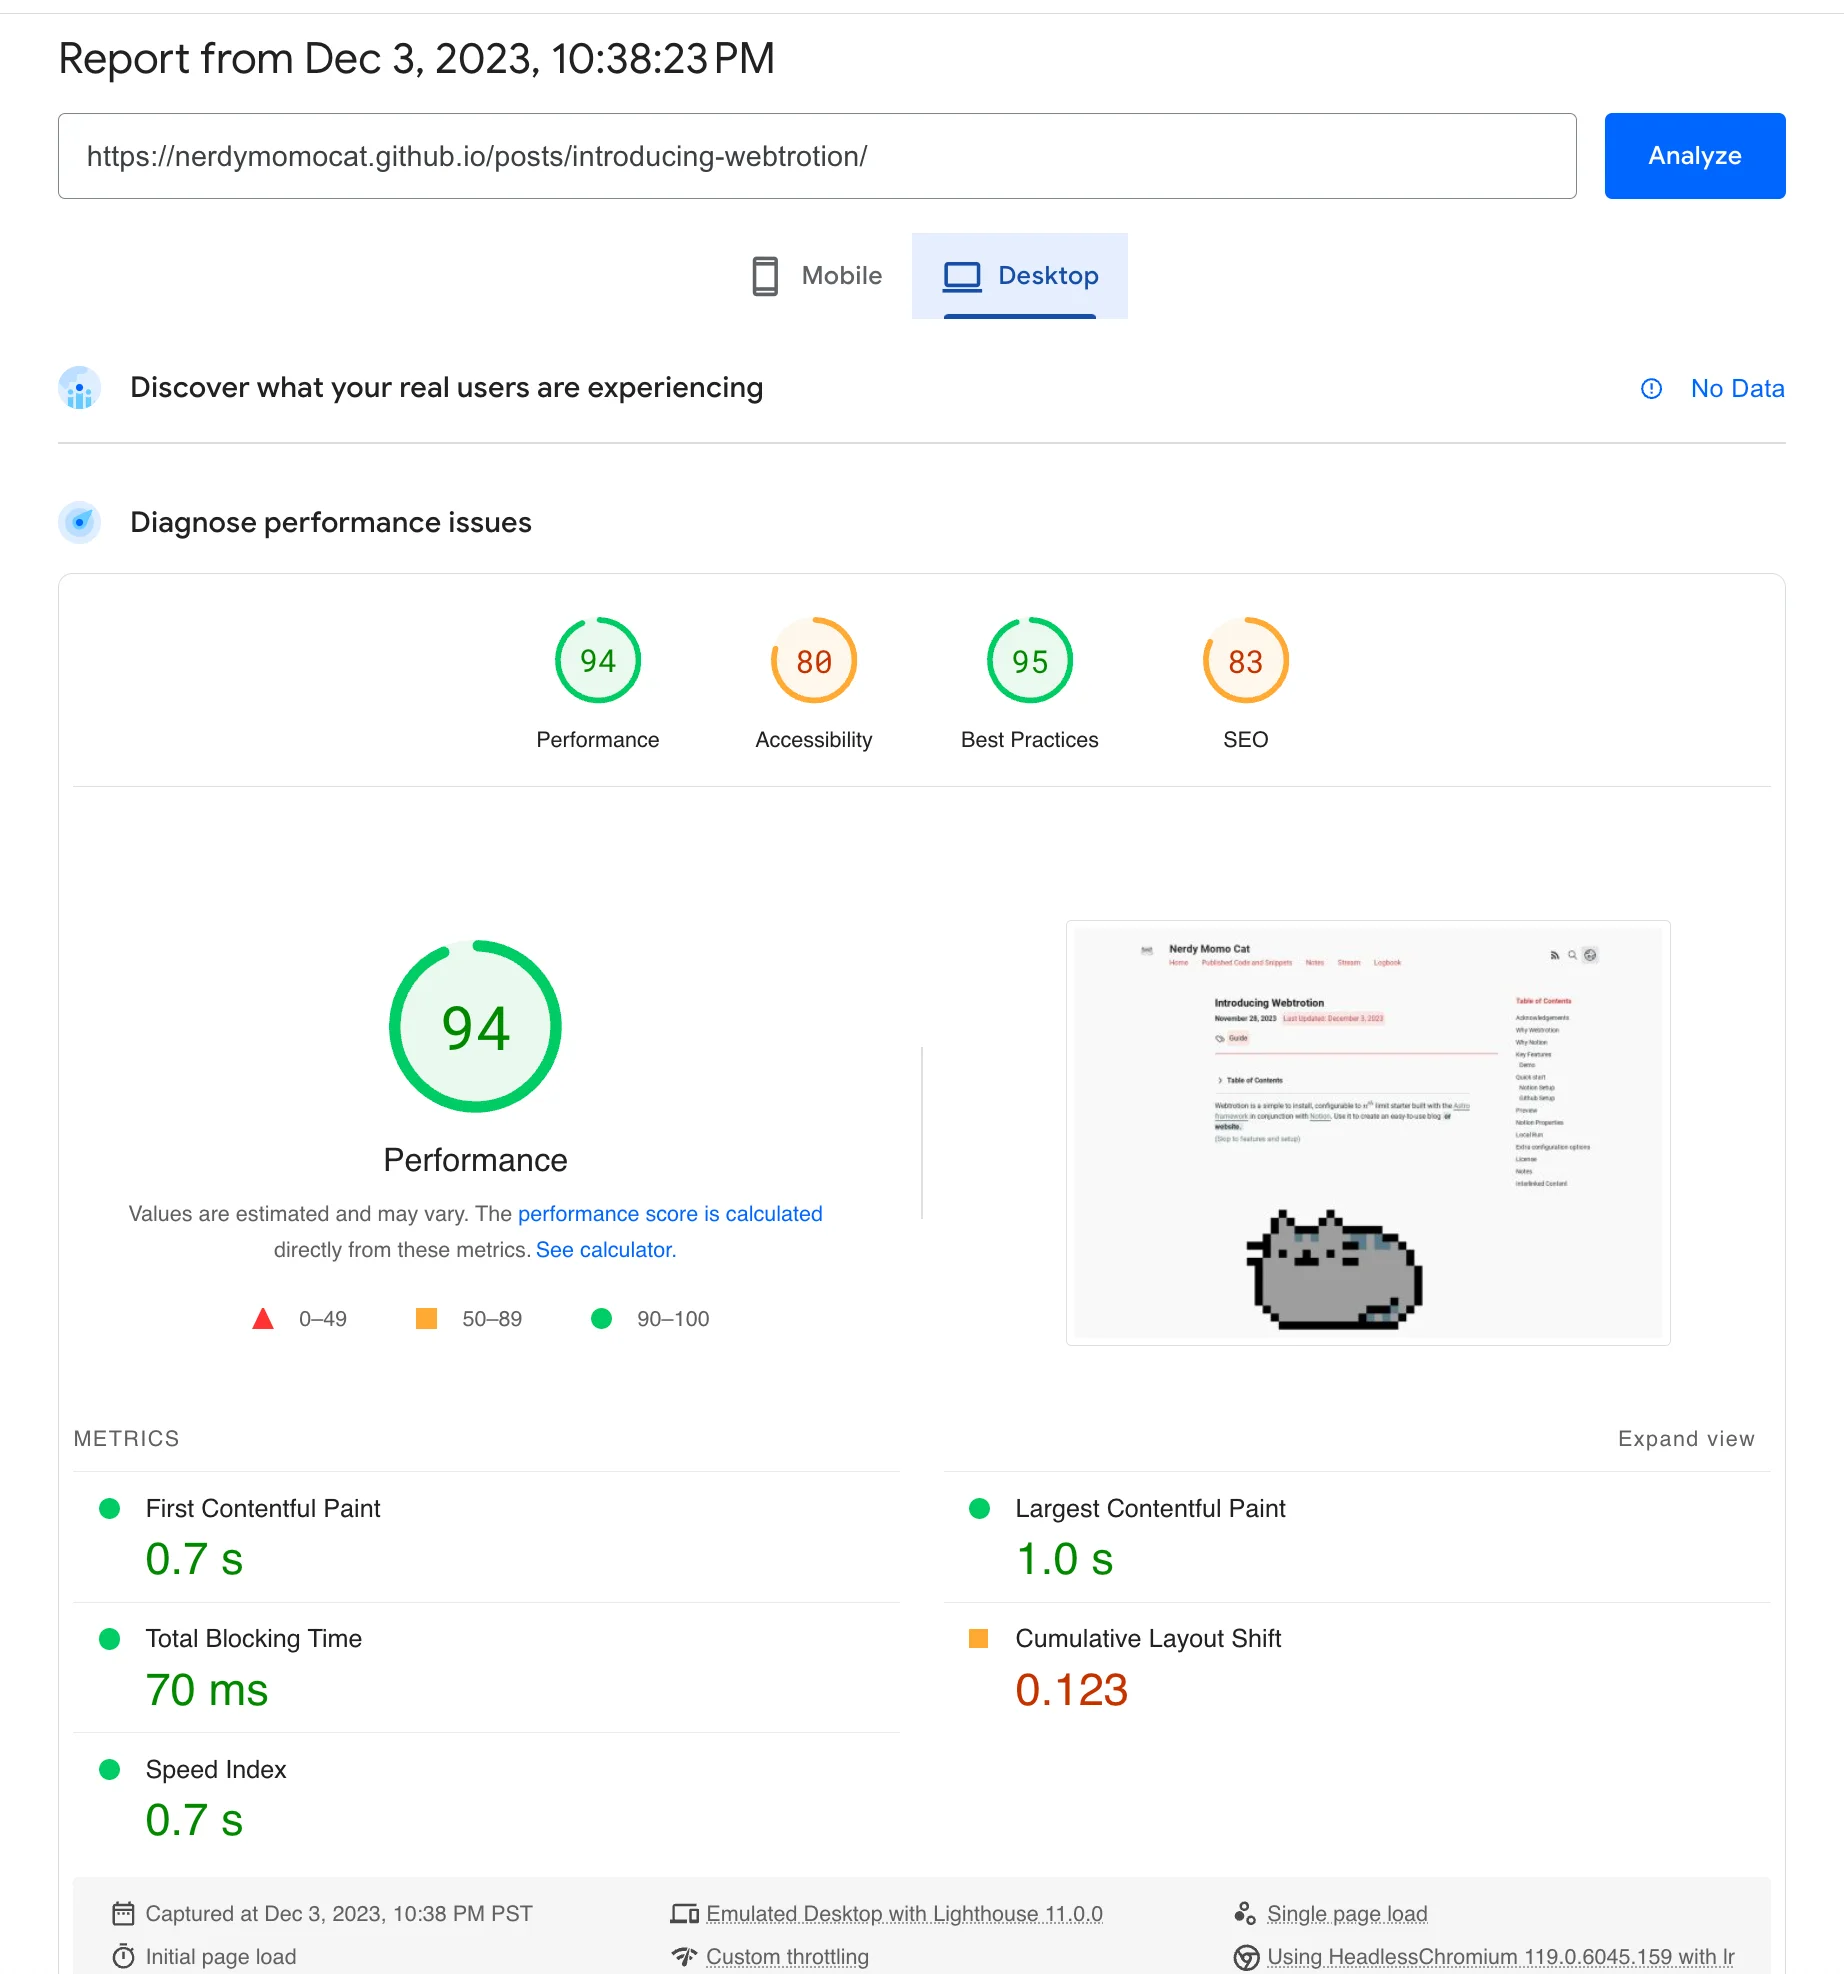
Task: Click the real users experience icon
Action: click(80, 388)
